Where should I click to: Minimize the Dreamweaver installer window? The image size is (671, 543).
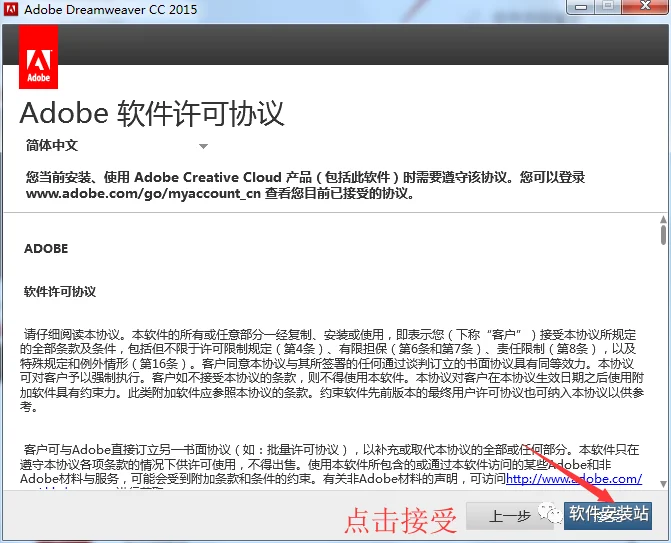click(x=581, y=7)
